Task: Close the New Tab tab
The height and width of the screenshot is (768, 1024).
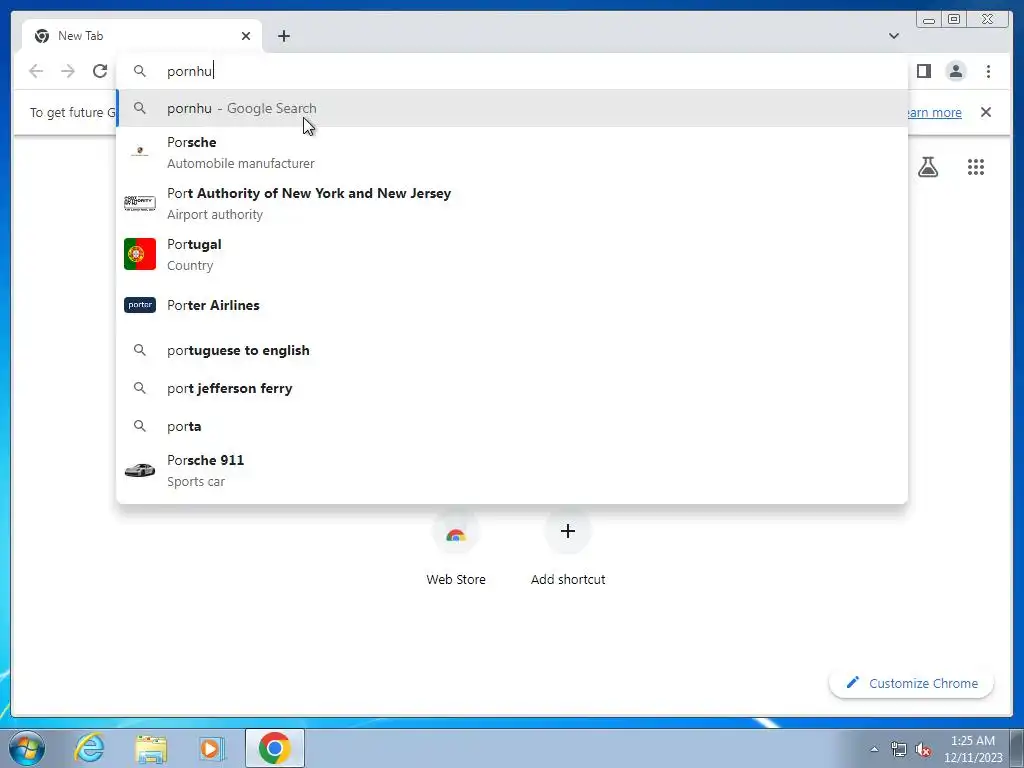Action: 246,36
